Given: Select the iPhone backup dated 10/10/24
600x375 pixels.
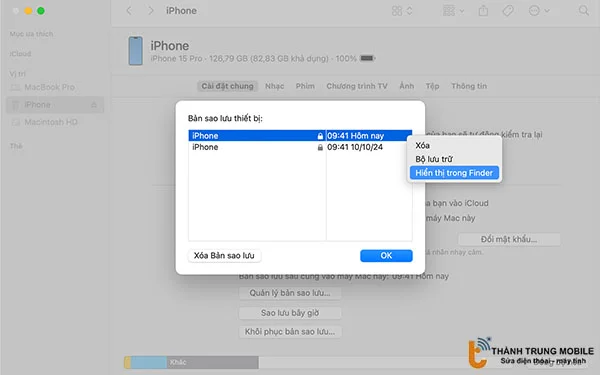Looking at the screenshot, I should tap(300, 147).
